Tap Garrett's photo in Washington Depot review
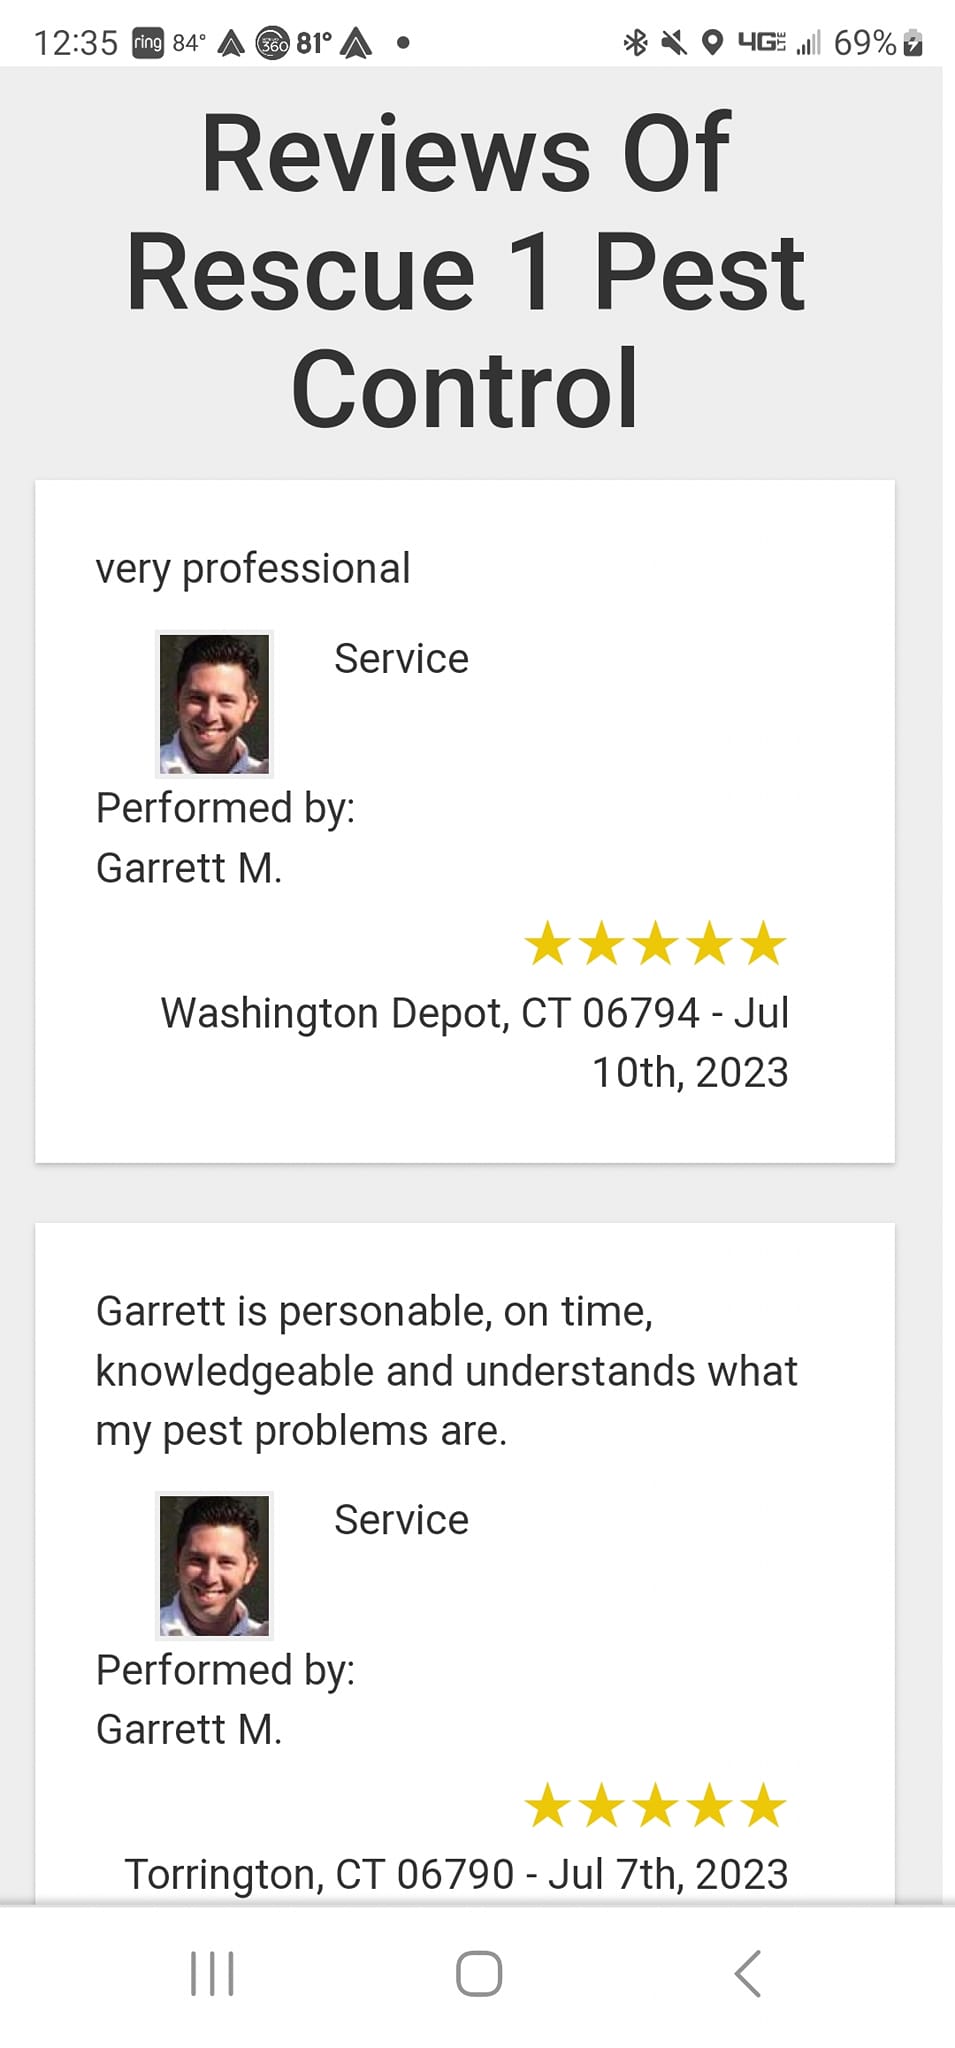The width and height of the screenshot is (955, 2048). pyautogui.click(x=215, y=704)
